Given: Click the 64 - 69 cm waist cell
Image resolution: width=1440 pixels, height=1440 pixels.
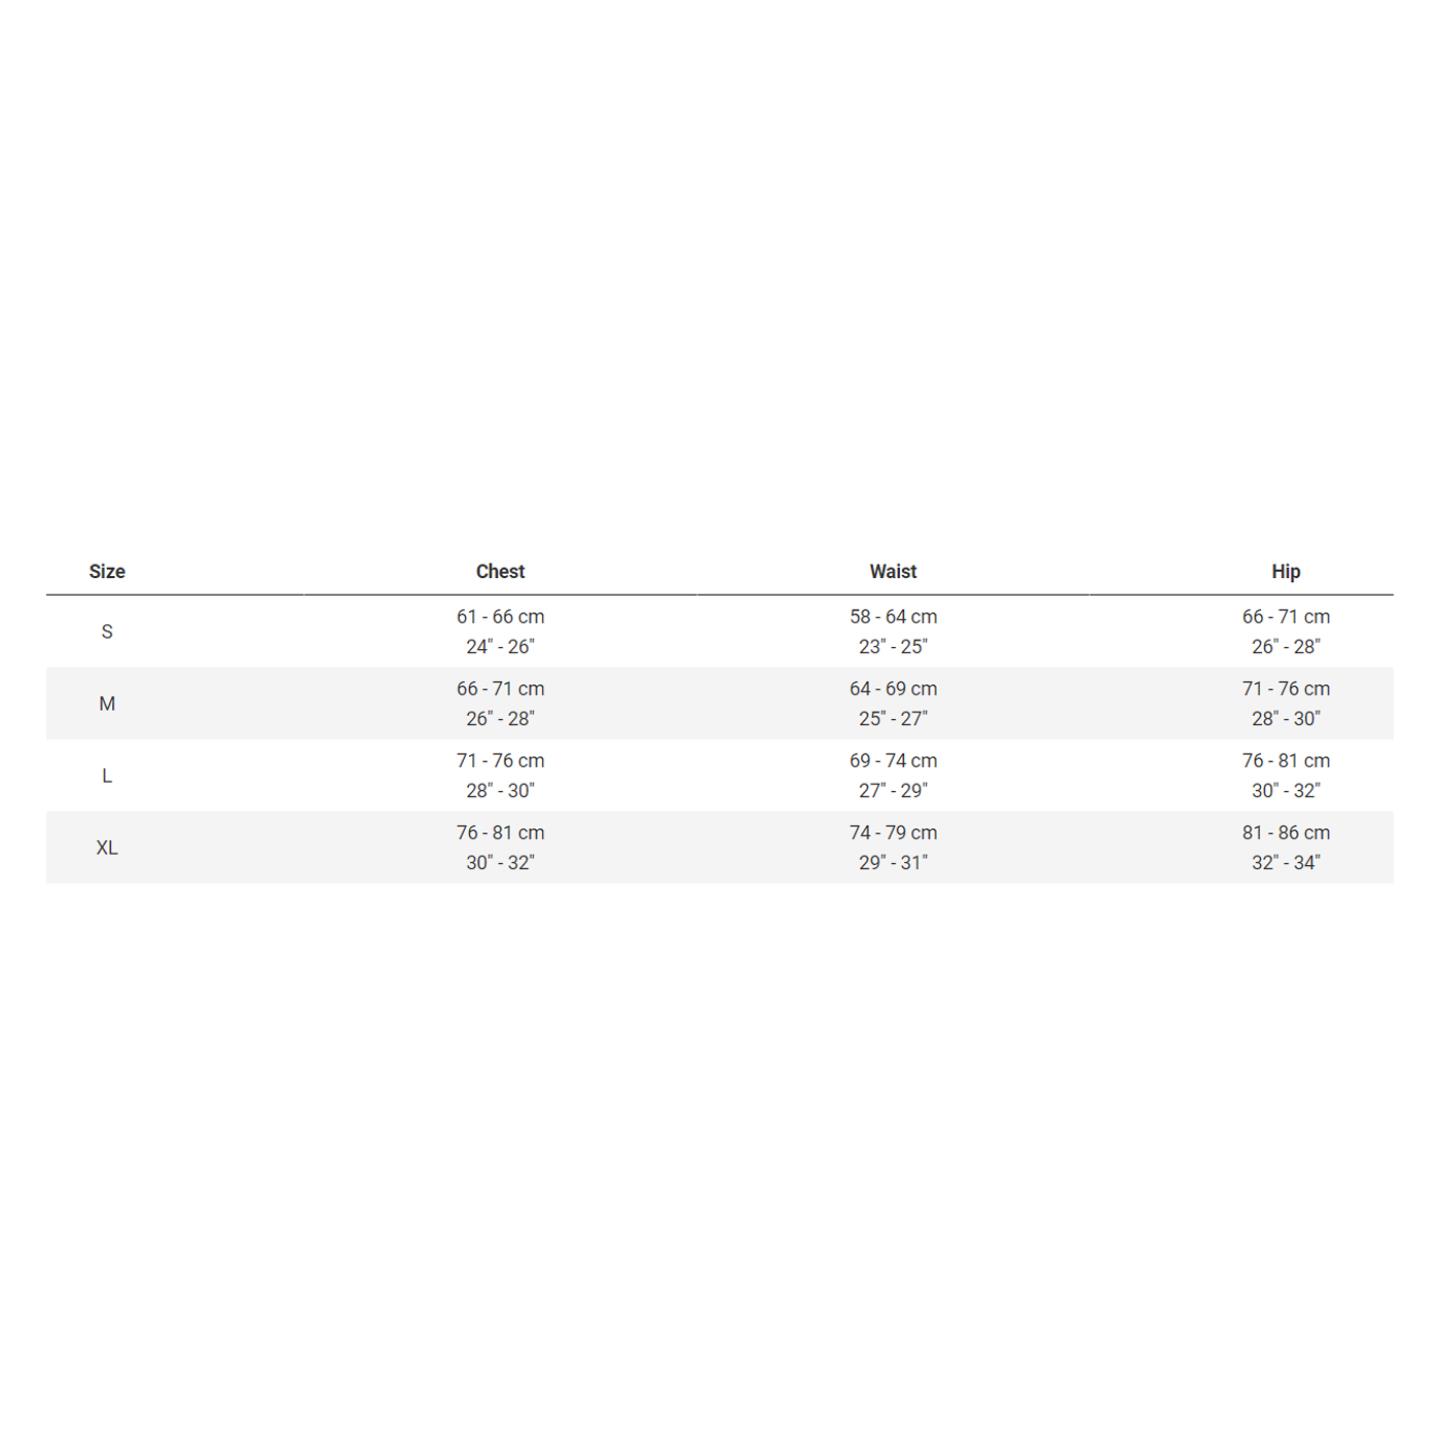Looking at the screenshot, I should (x=893, y=688).
